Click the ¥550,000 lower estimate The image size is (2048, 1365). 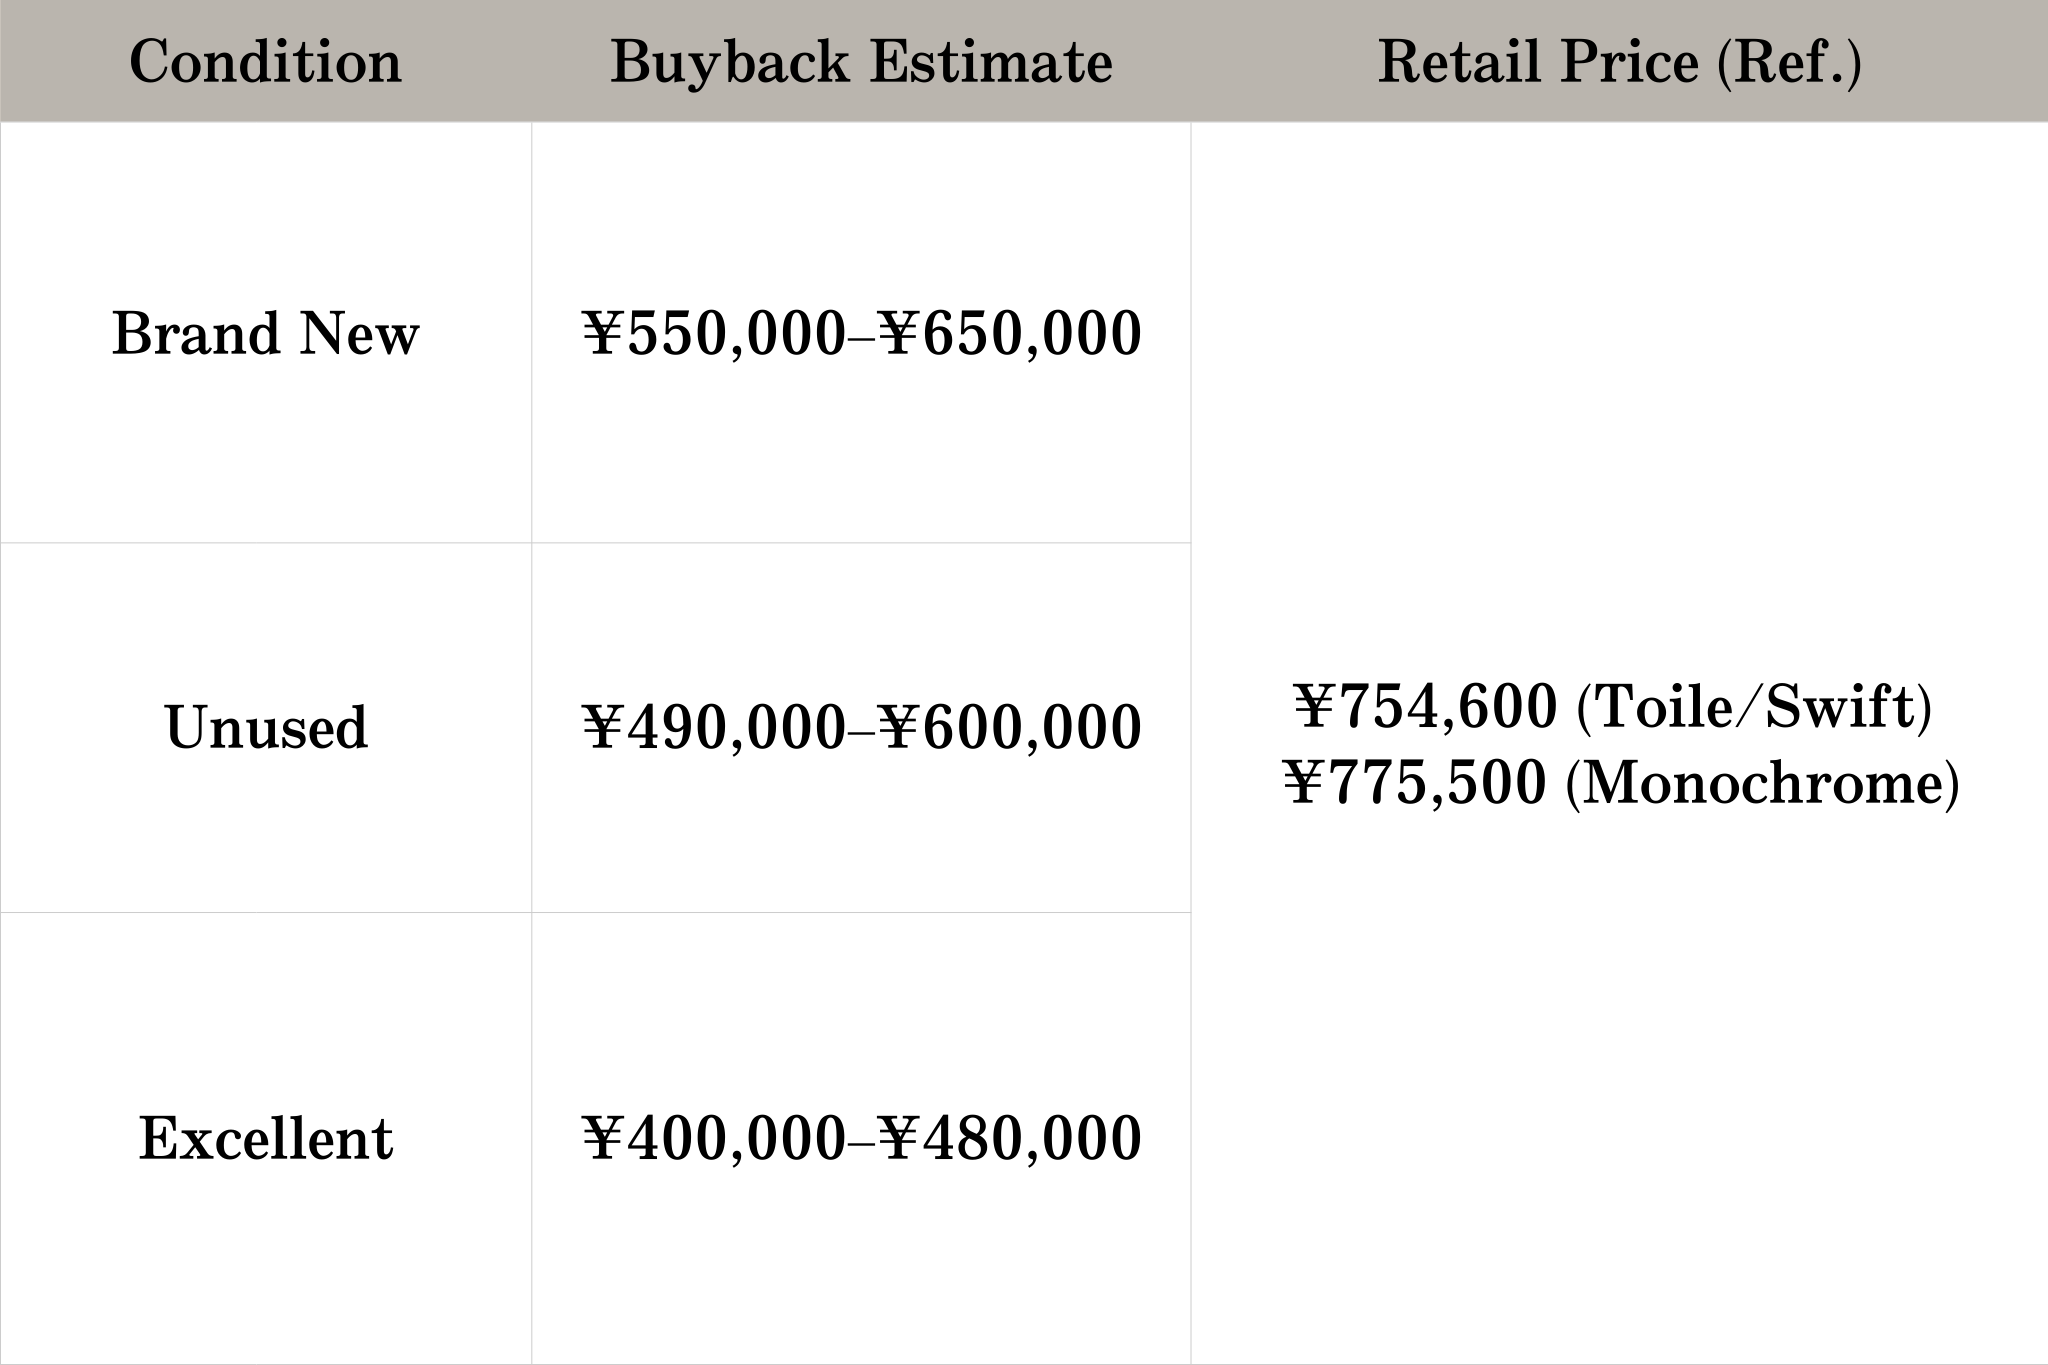click(x=714, y=334)
